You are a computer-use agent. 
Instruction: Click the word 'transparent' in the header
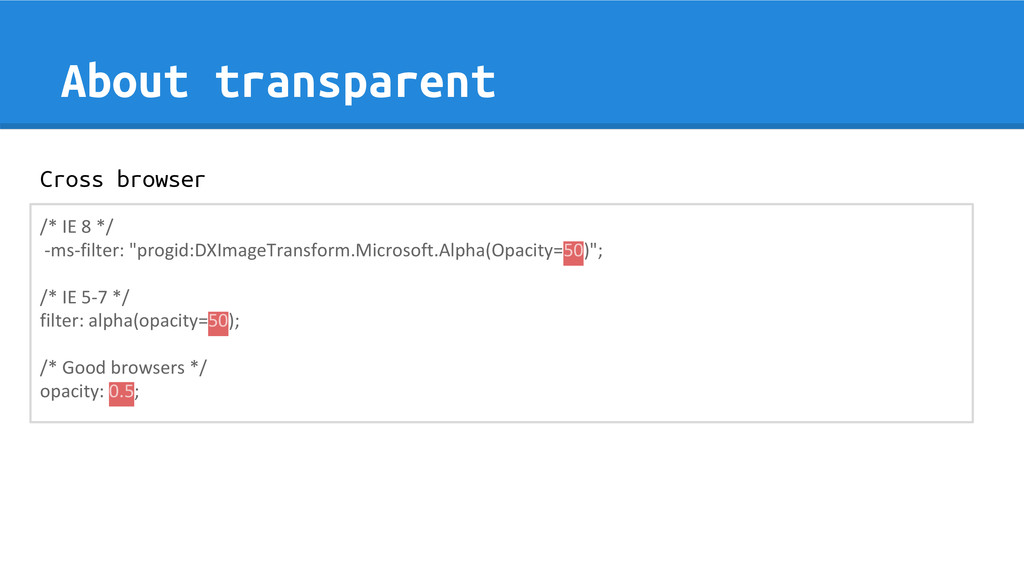click(x=356, y=83)
